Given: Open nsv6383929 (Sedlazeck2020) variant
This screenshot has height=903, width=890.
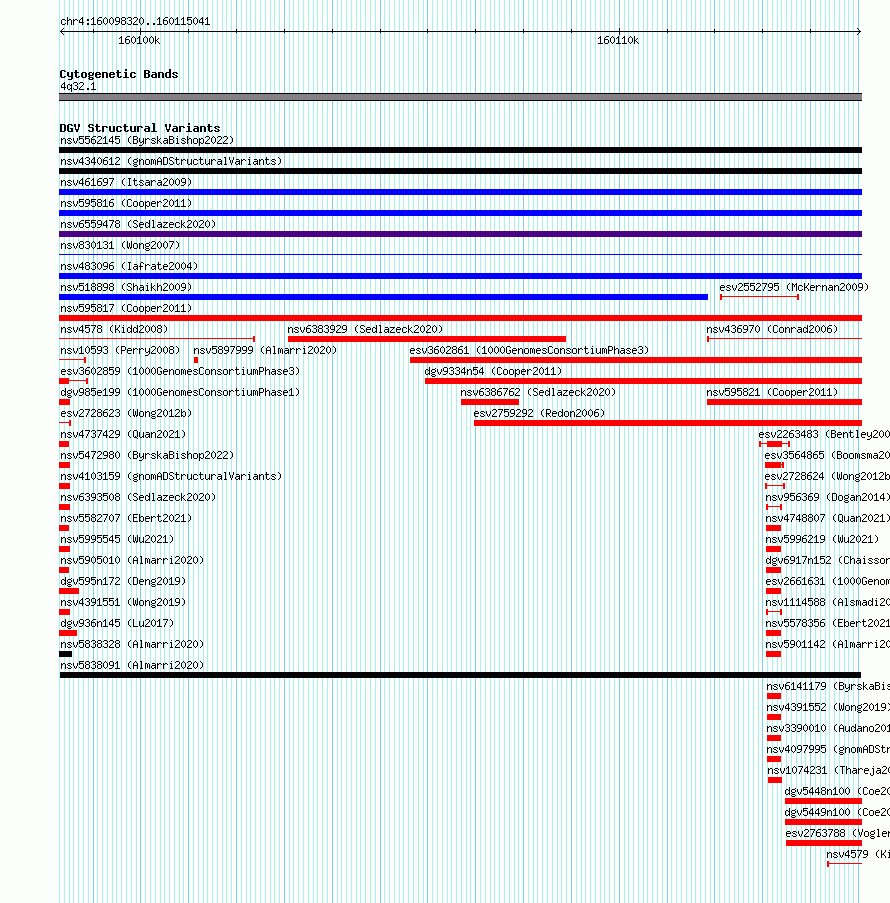Looking at the screenshot, I should tap(365, 329).
